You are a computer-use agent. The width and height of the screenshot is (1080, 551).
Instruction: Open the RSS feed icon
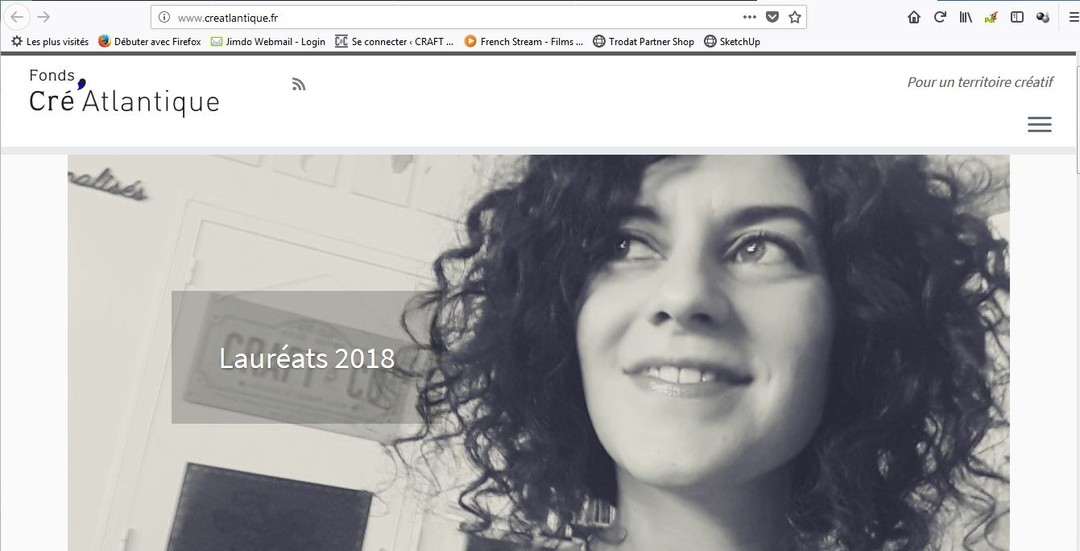[298, 84]
